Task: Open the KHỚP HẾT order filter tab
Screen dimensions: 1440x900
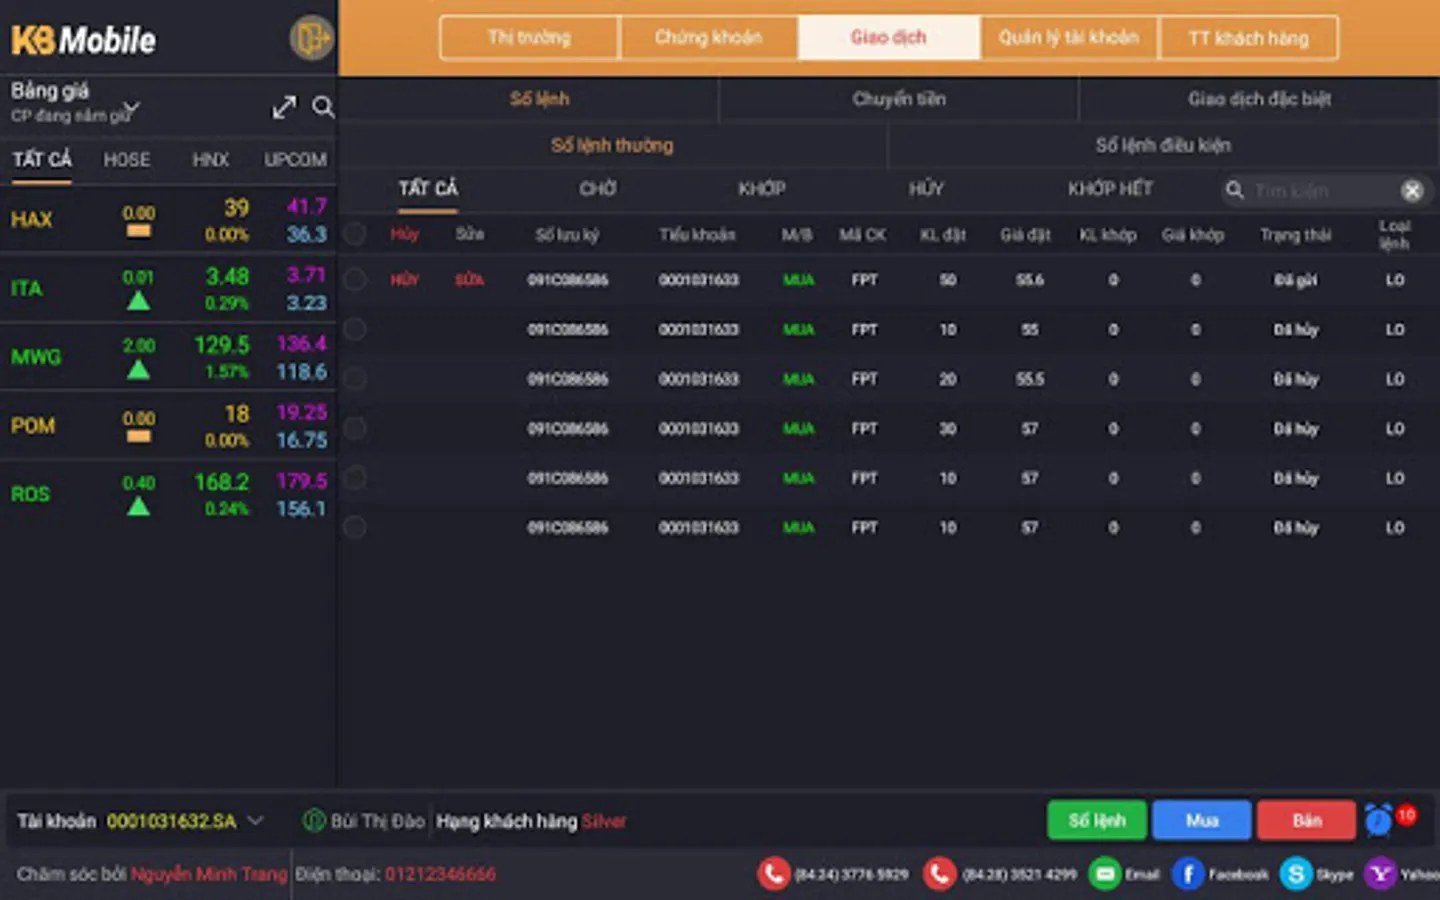Action: coord(1110,188)
